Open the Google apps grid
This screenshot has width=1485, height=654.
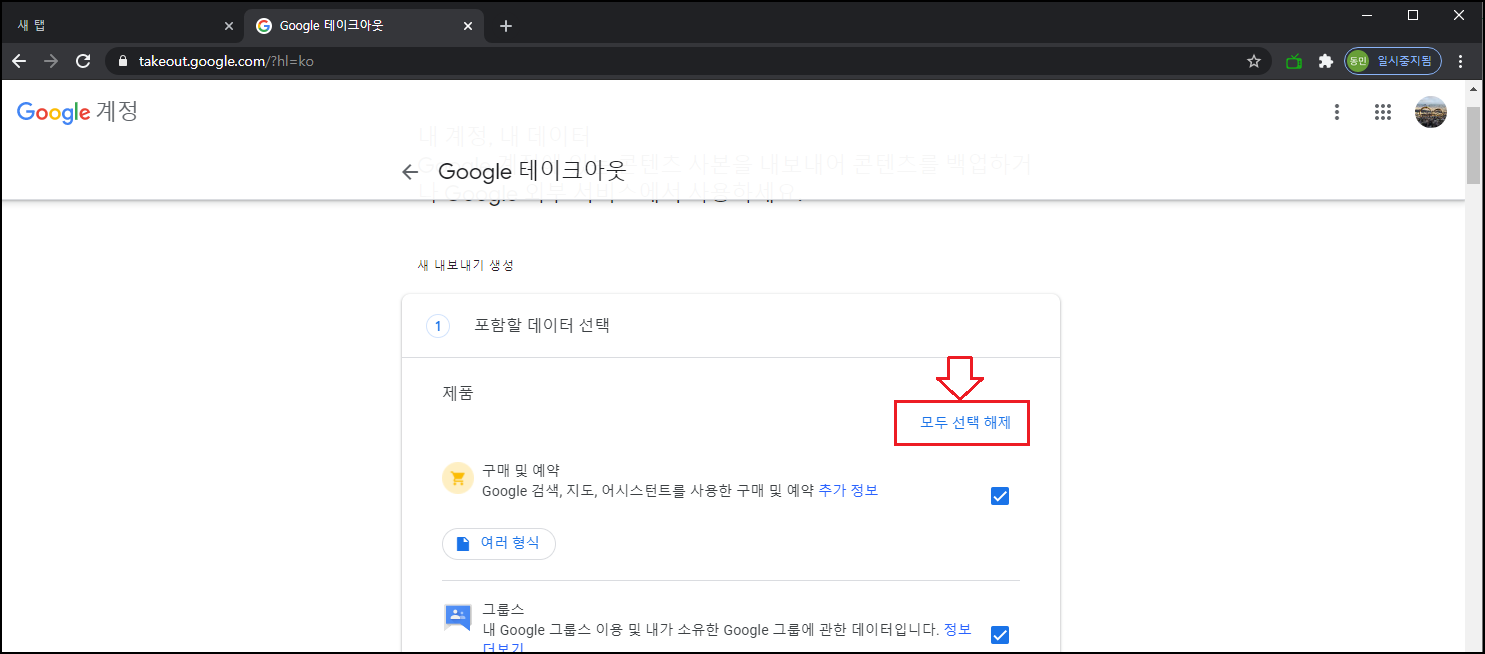1383,112
